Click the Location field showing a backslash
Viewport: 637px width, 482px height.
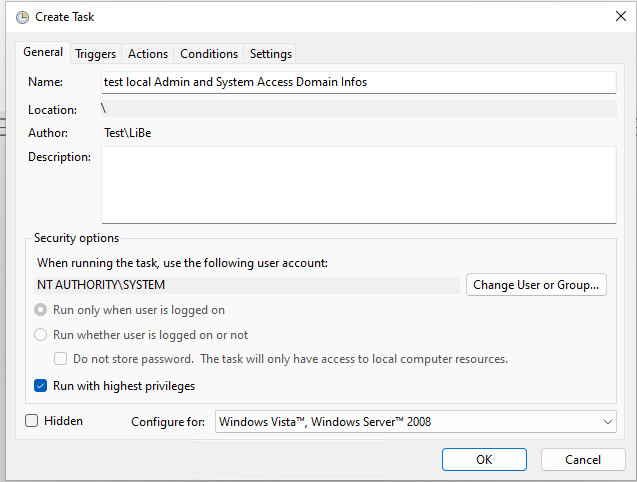[358, 108]
